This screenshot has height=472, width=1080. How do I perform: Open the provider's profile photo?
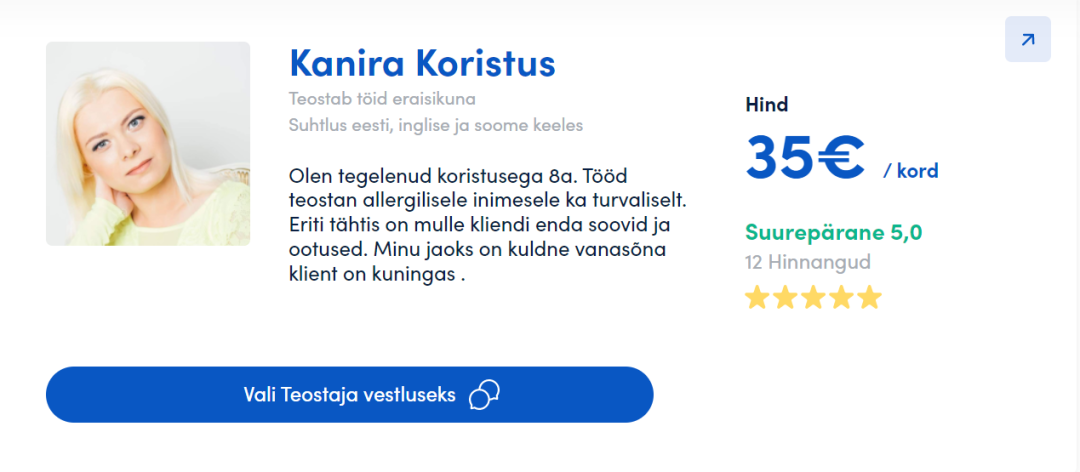pos(148,143)
